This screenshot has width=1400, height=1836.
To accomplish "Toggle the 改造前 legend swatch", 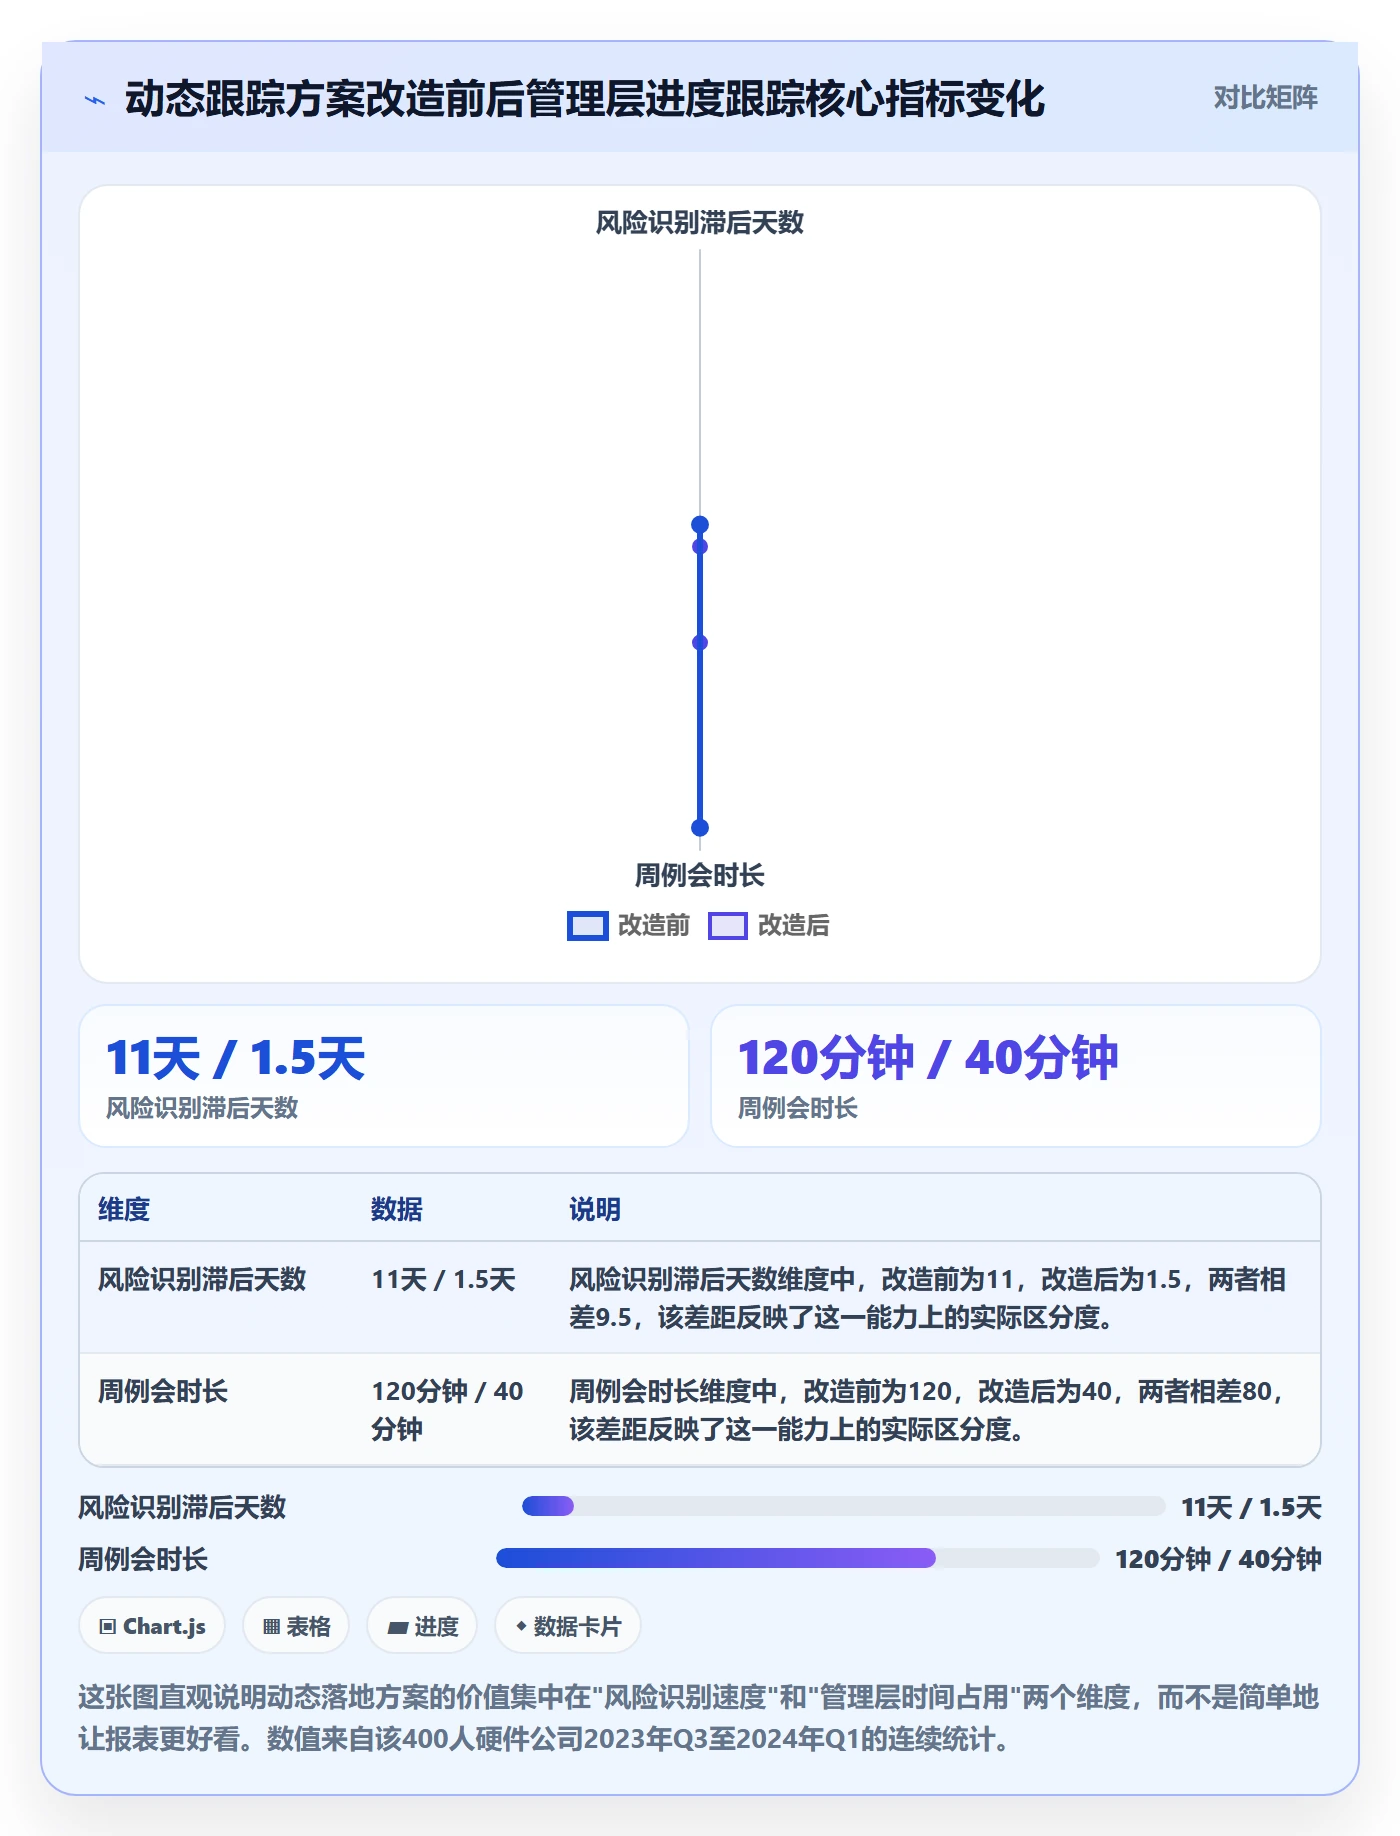I will [x=588, y=926].
